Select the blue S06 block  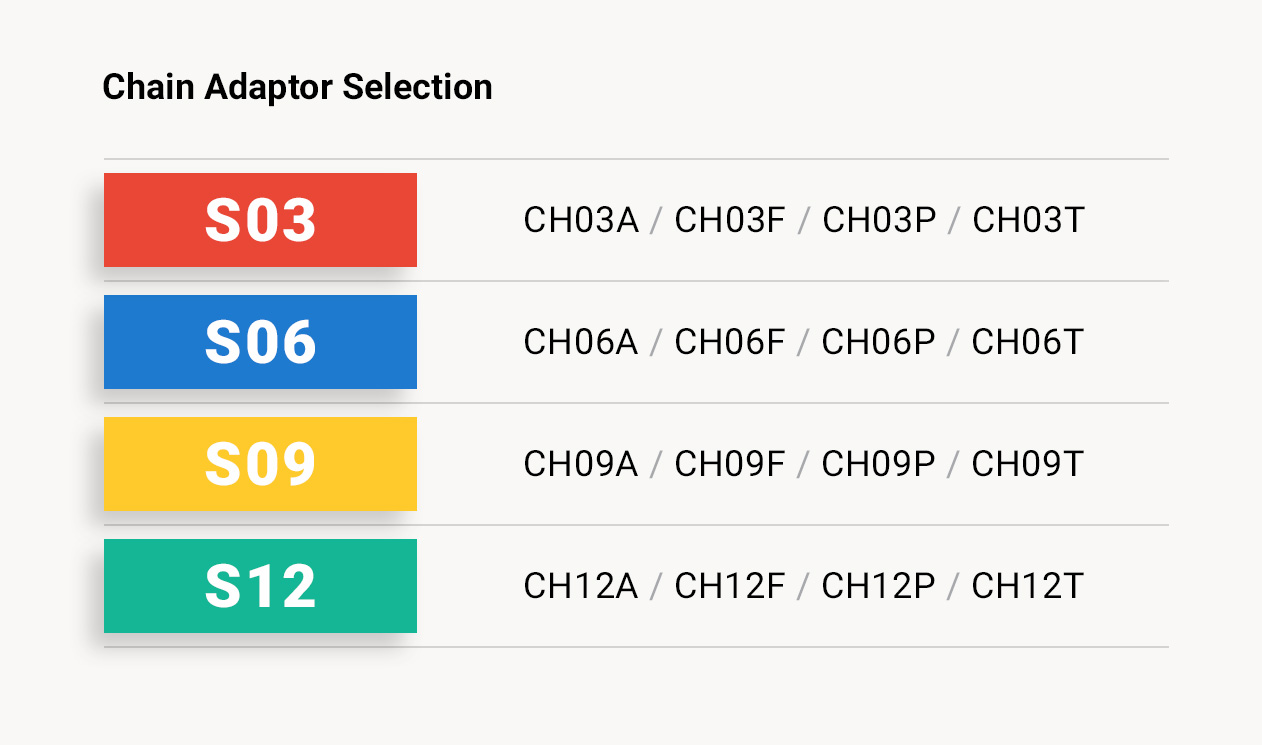[260, 342]
